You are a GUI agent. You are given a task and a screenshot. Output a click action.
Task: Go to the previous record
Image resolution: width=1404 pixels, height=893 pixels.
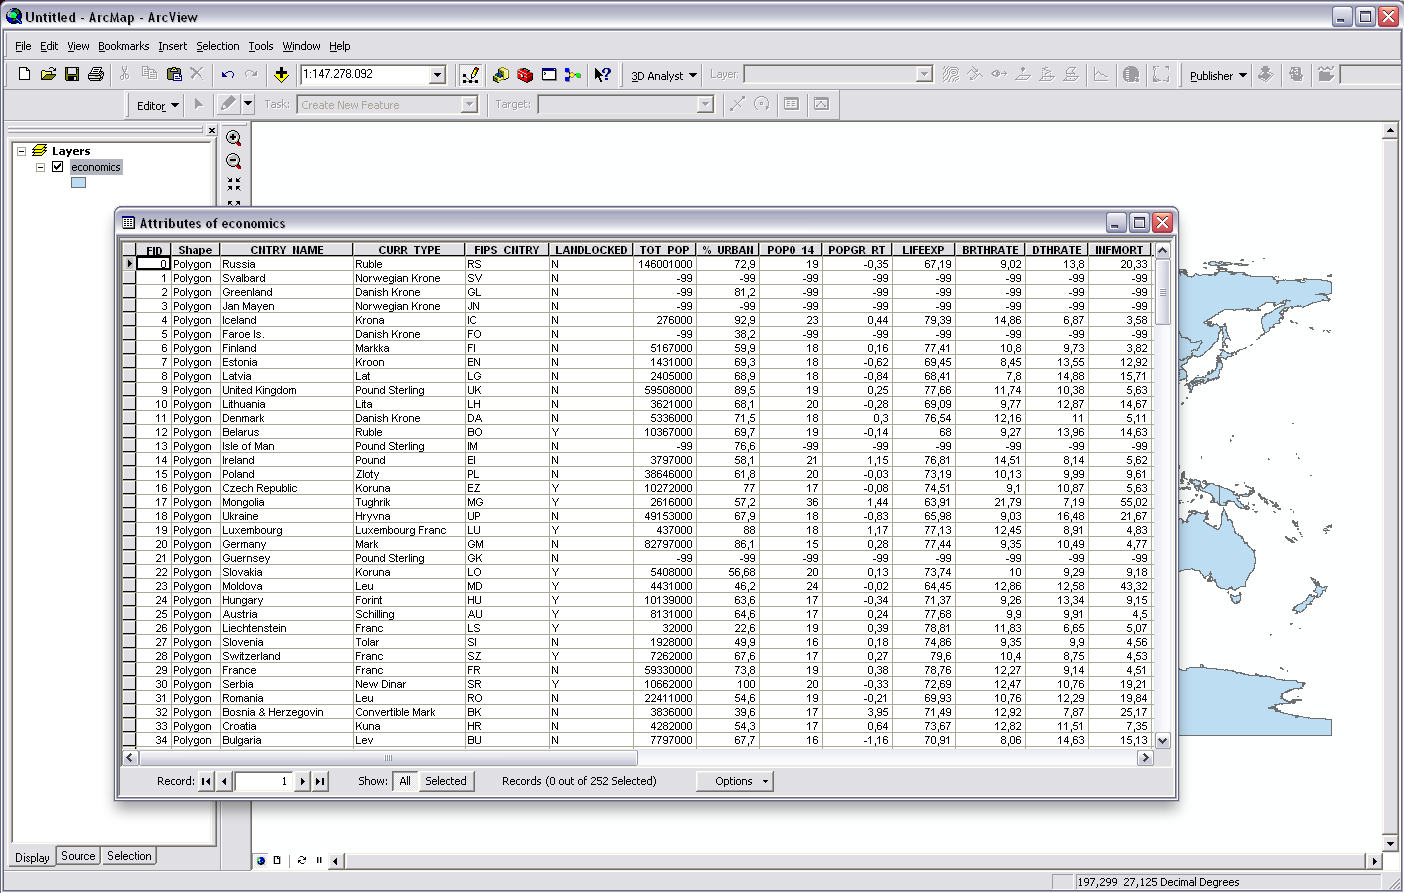(x=224, y=782)
